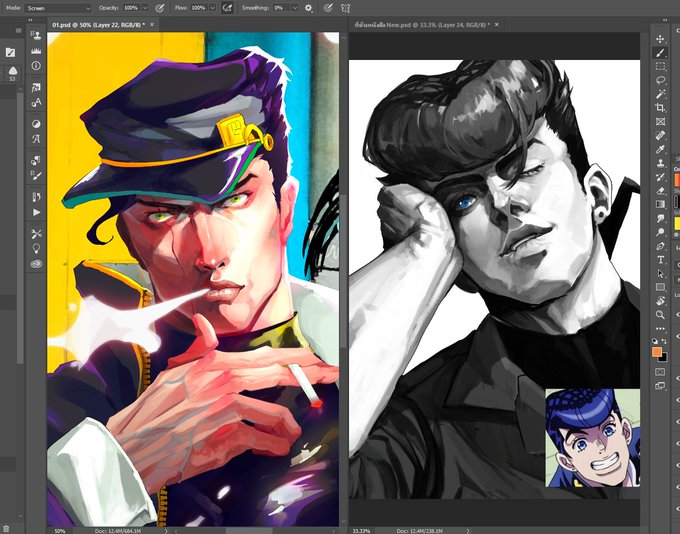680x534 pixels.
Task: Open the Smoothing value dropdown arrow
Action: pyautogui.click(x=294, y=8)
